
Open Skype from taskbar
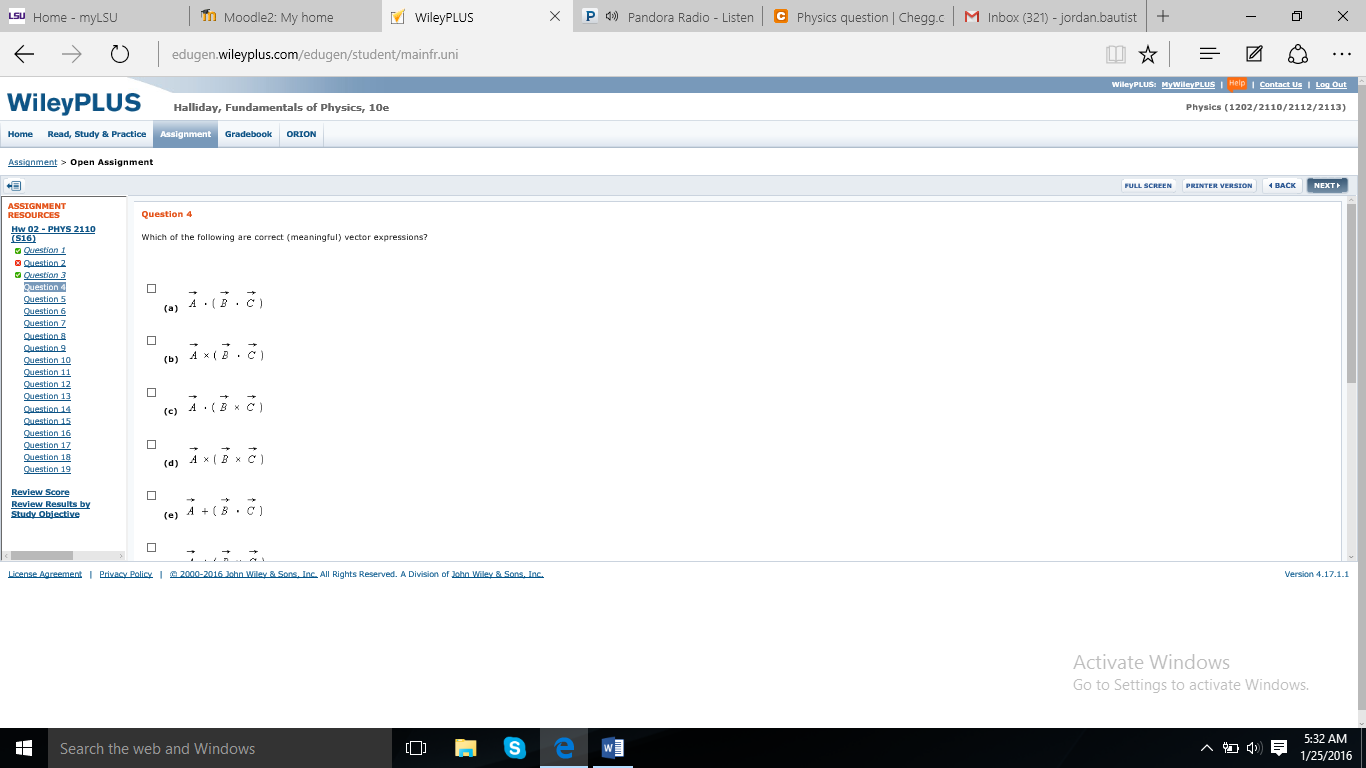[515, 748]
